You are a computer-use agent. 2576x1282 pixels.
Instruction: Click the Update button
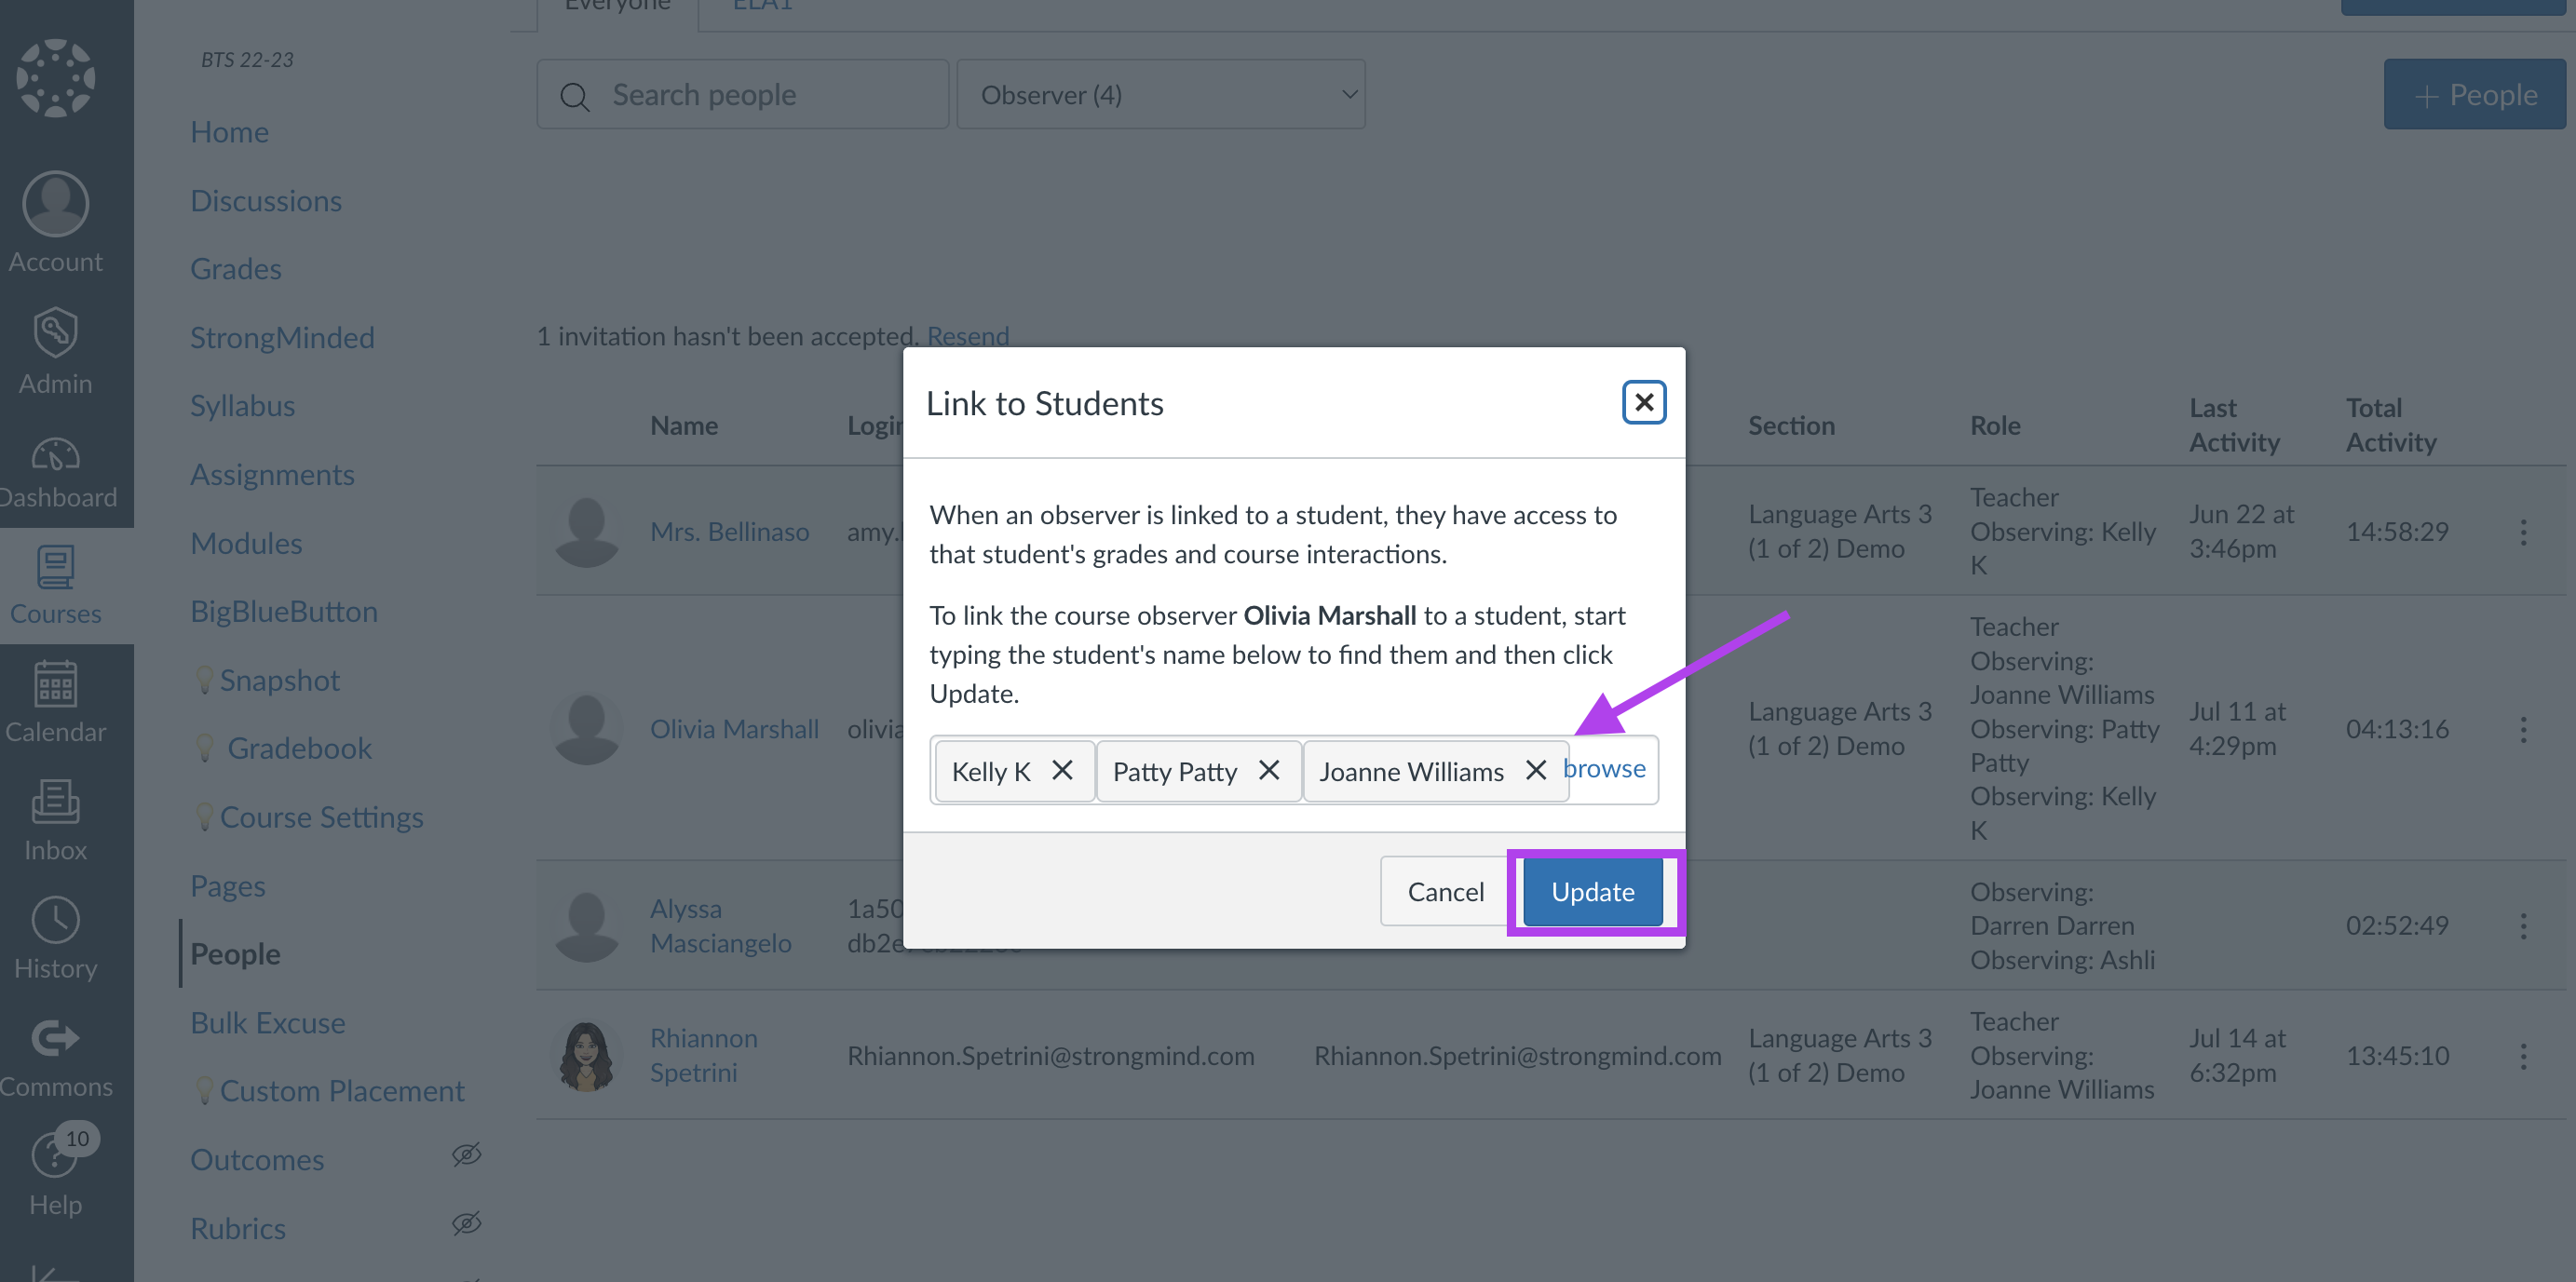(x=1593, y=891)
